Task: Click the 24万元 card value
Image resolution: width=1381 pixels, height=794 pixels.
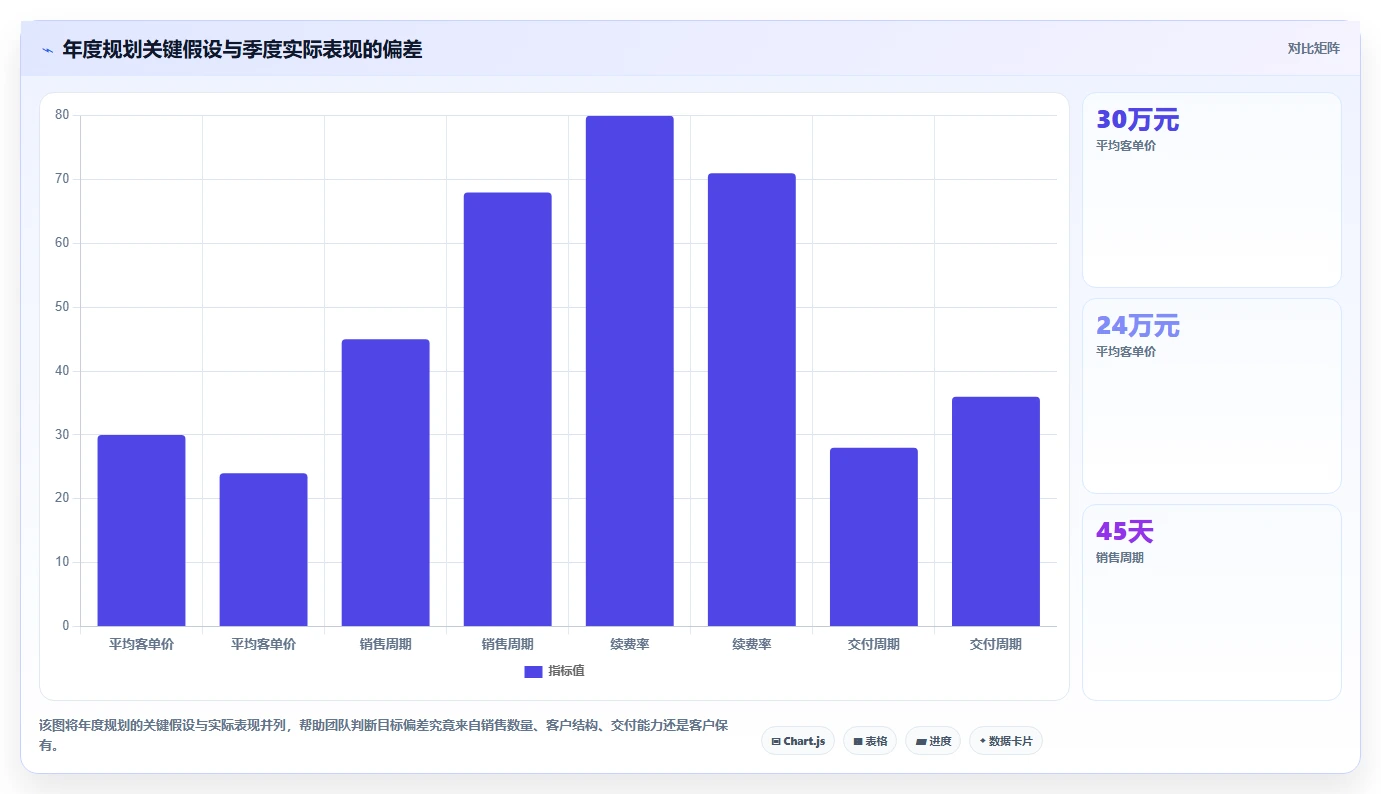Action: coord(1137,326)
